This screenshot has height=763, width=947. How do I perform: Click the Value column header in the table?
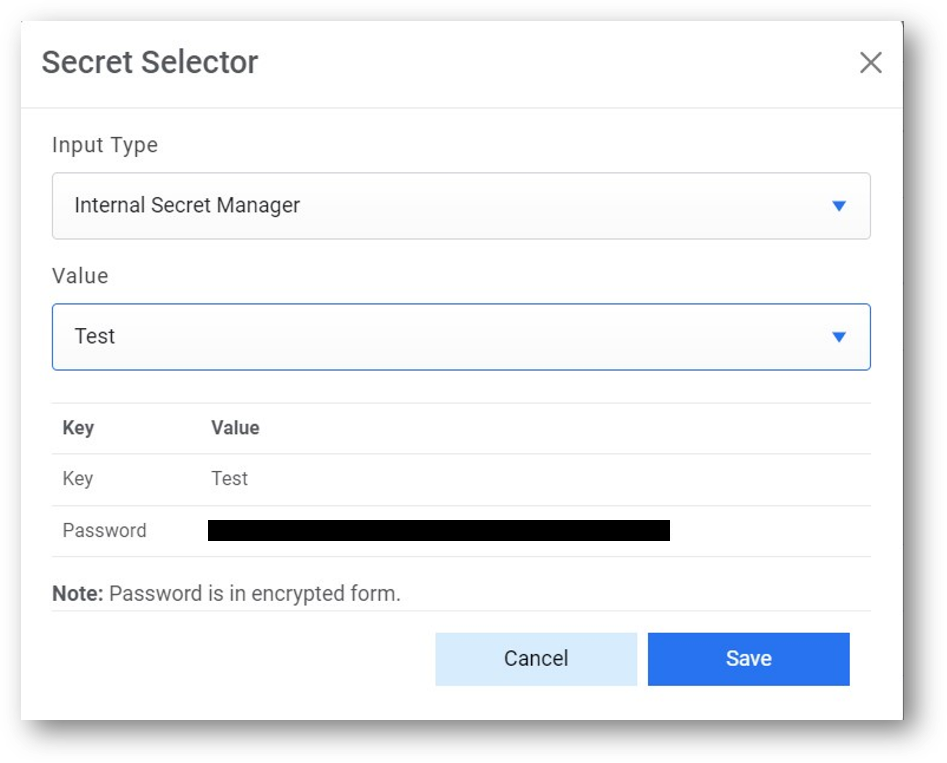235,428
